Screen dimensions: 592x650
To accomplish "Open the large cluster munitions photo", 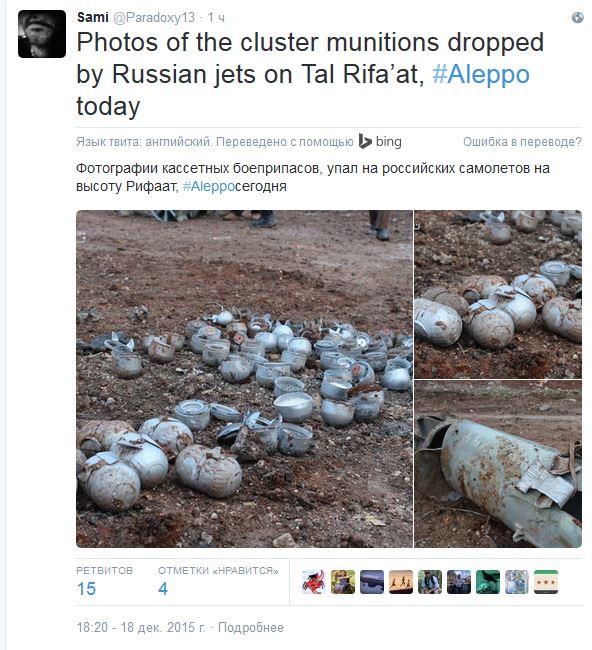I will (245, 379).
